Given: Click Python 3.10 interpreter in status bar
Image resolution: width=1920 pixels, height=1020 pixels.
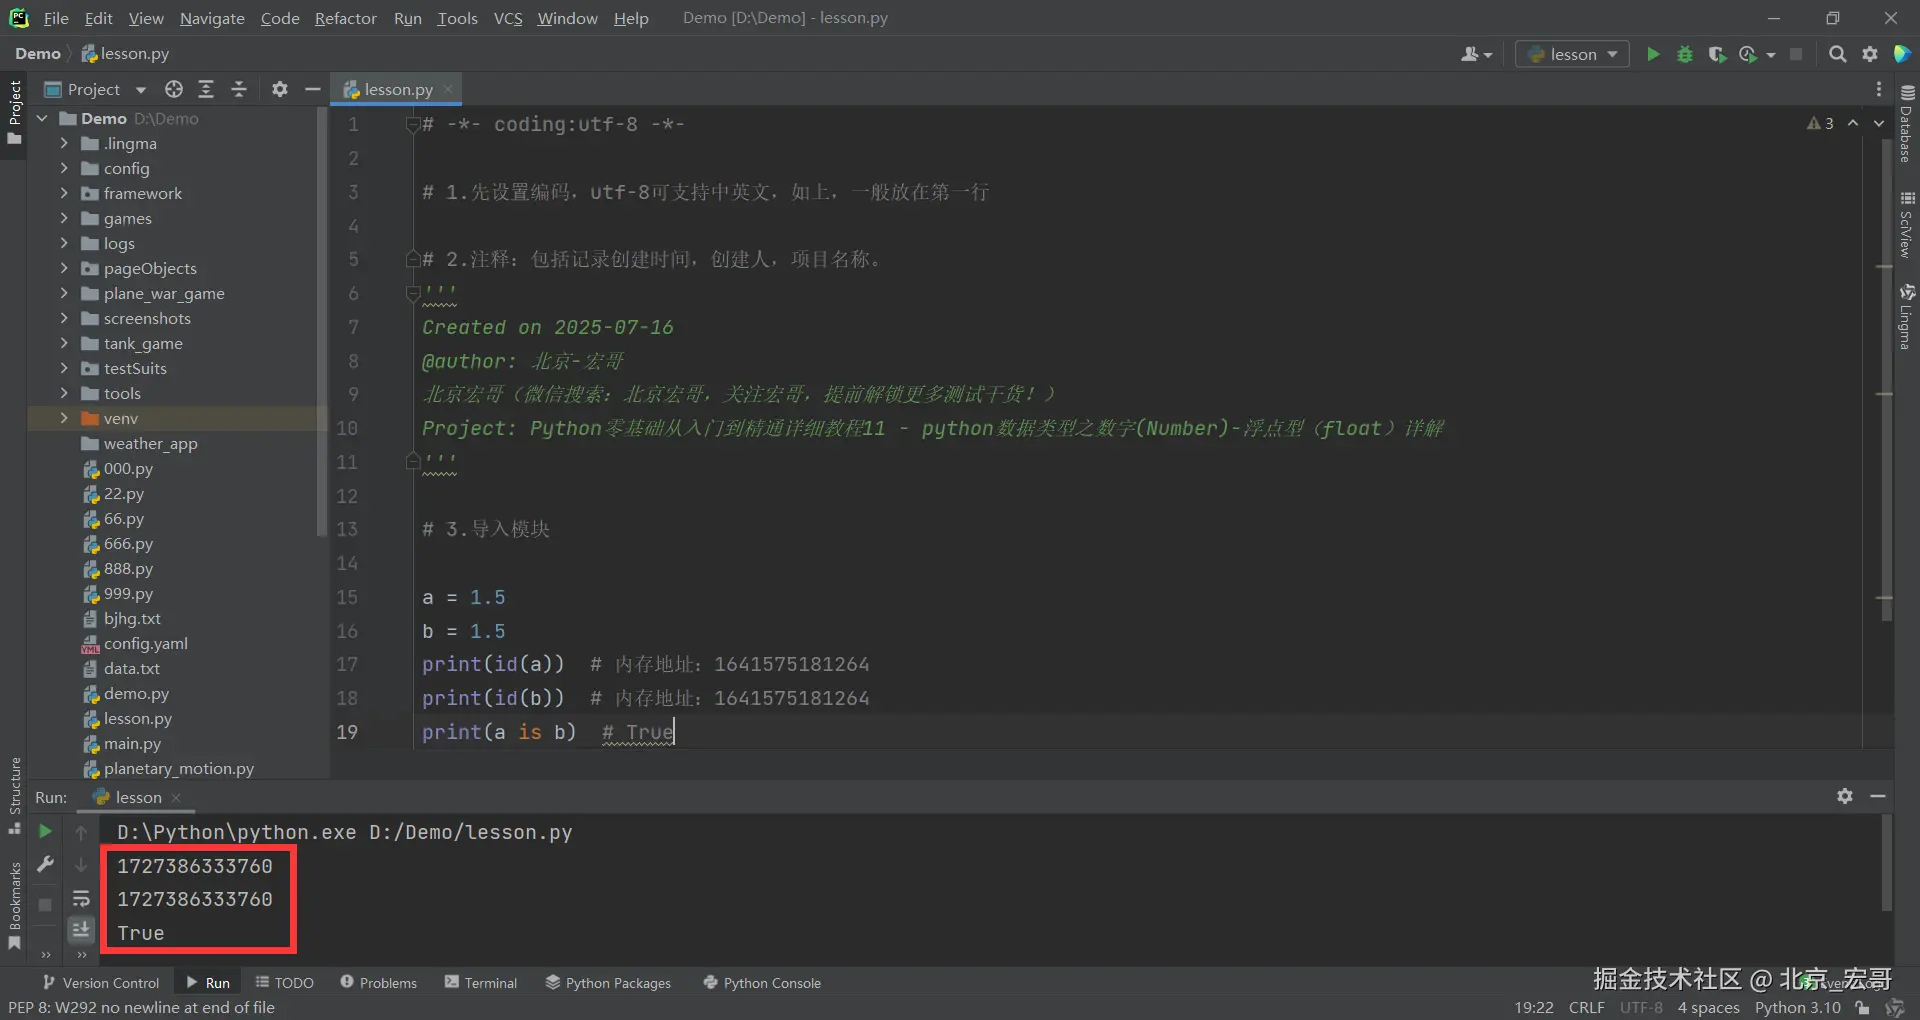Looking at the screenshot, I should [x=1797, y=1007].
